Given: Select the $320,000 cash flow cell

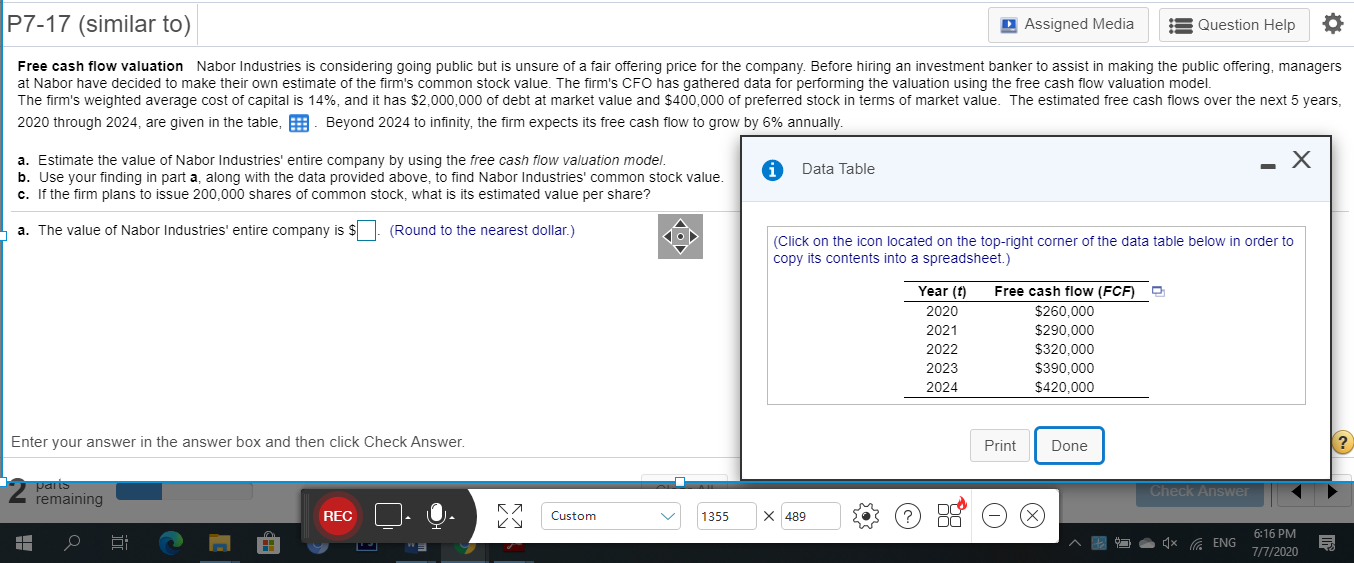Looking at the screenshot, I should coord(1064,349).
